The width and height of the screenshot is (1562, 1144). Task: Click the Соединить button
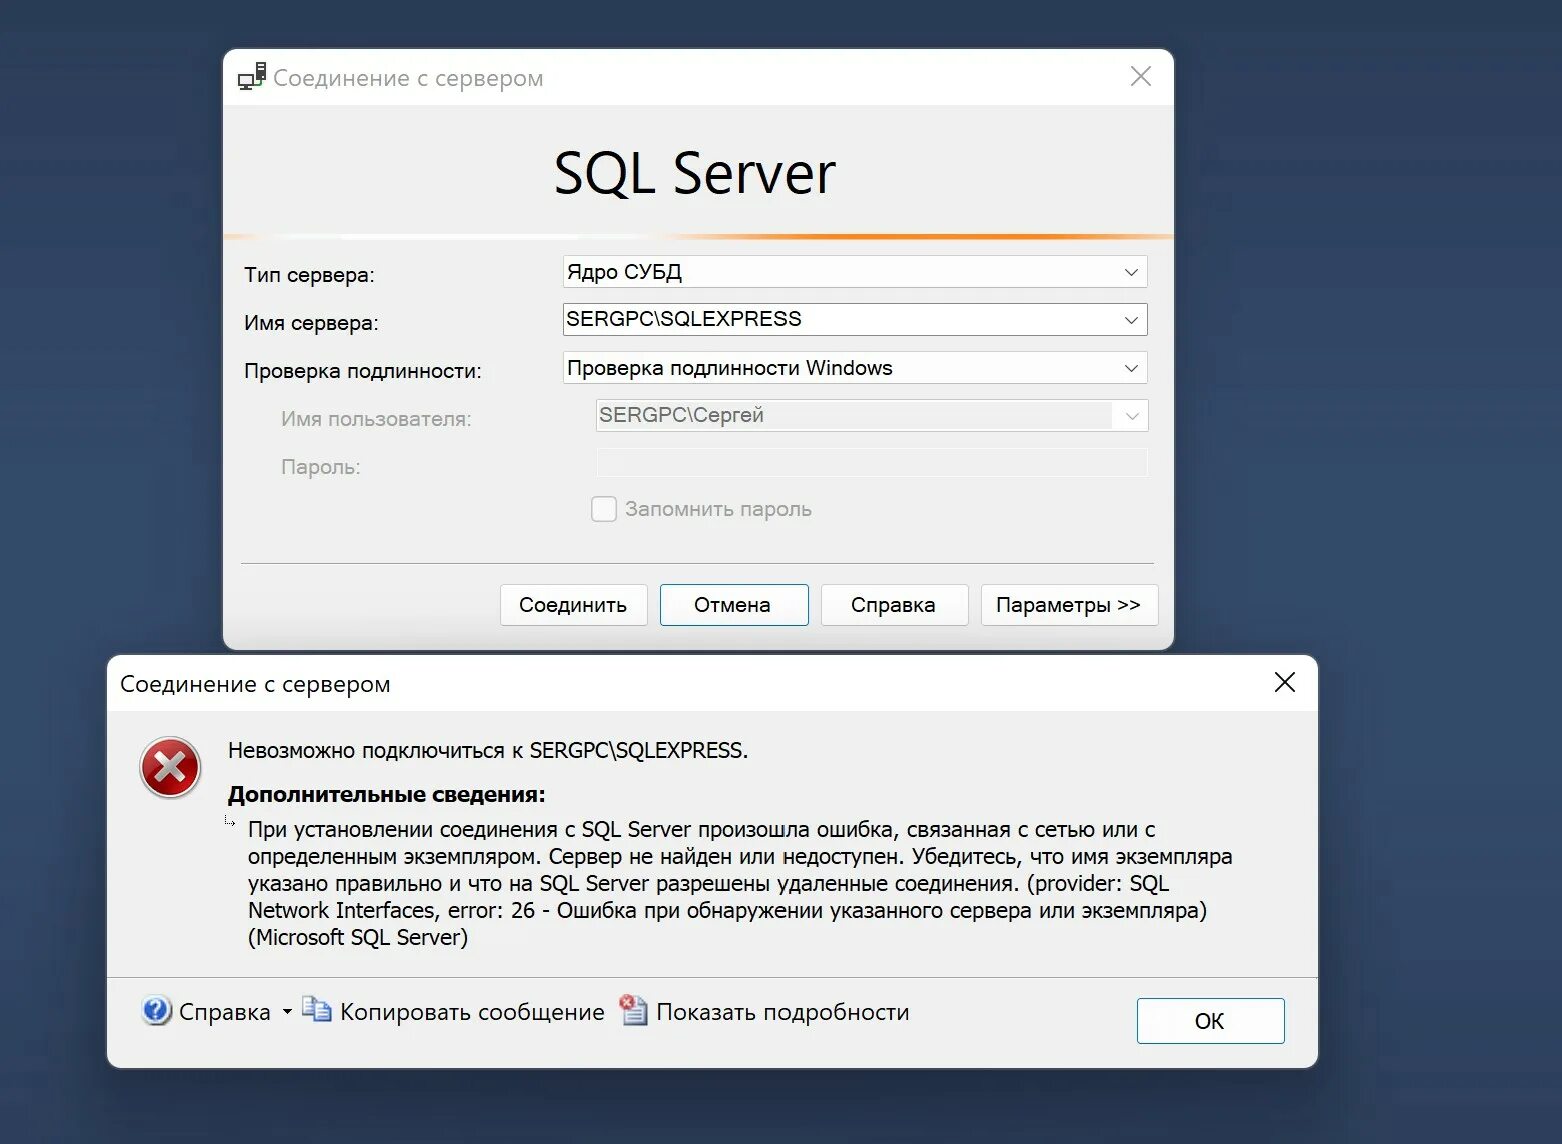pos(573,604)
